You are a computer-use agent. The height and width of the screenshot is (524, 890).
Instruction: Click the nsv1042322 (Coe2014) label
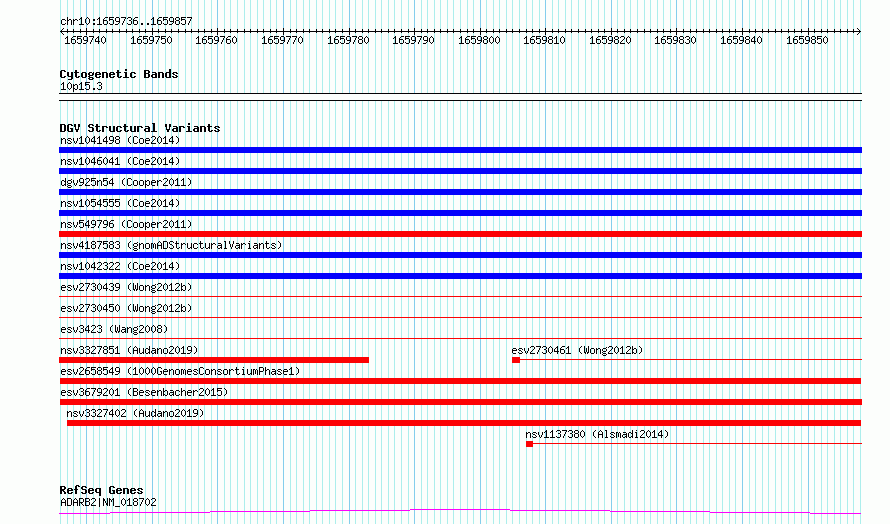click(x=120, y=266)
